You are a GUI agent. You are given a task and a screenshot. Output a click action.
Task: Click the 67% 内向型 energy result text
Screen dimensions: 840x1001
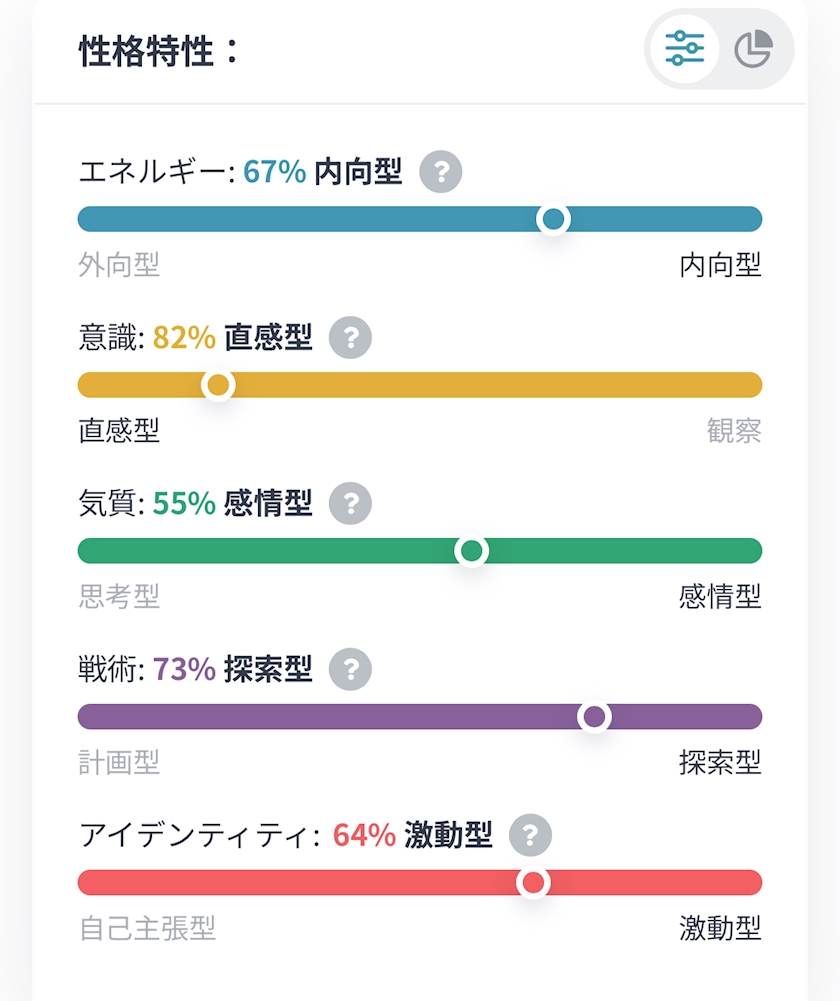tap(322, 172)
